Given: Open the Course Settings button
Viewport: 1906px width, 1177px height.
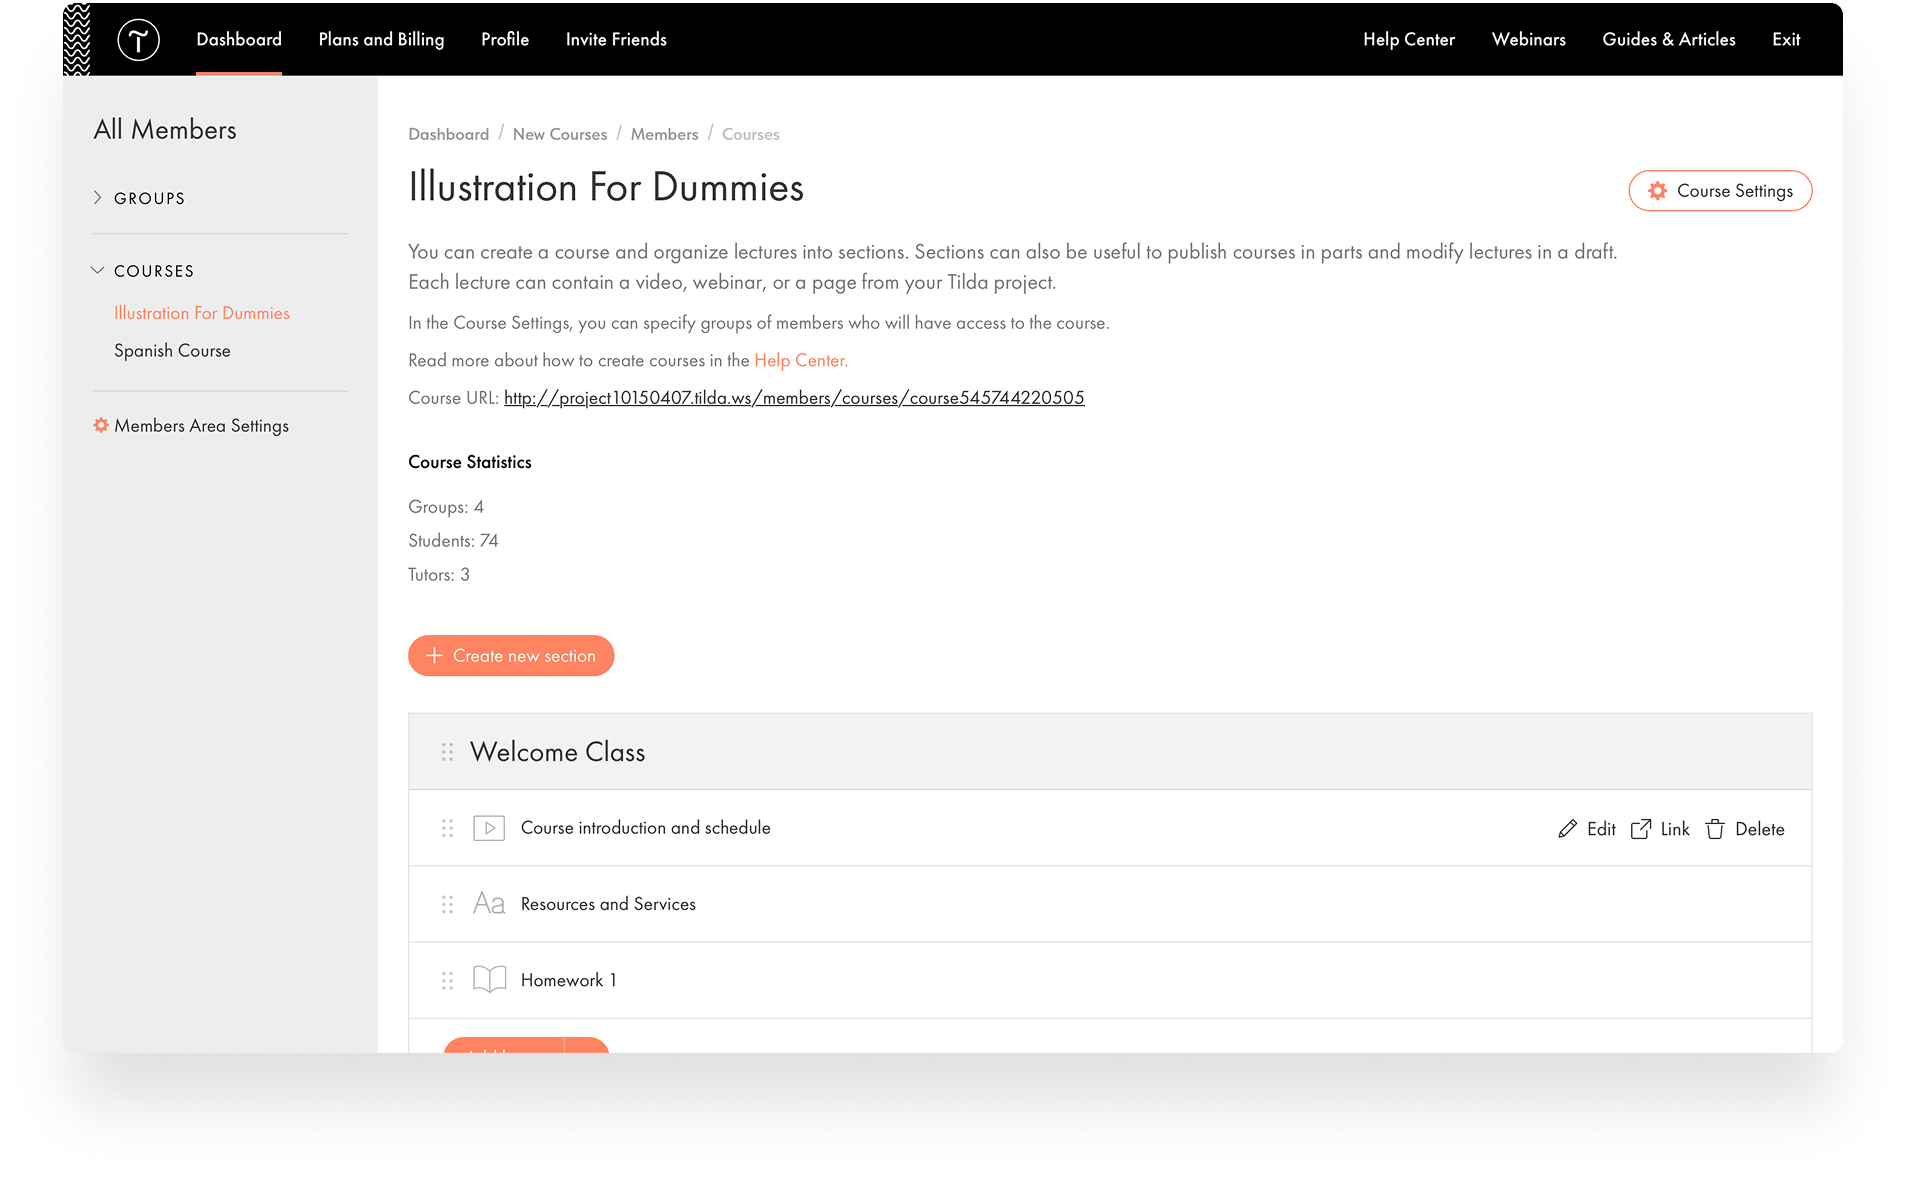Looking at the screenshot, I should tap(1719, 191).
